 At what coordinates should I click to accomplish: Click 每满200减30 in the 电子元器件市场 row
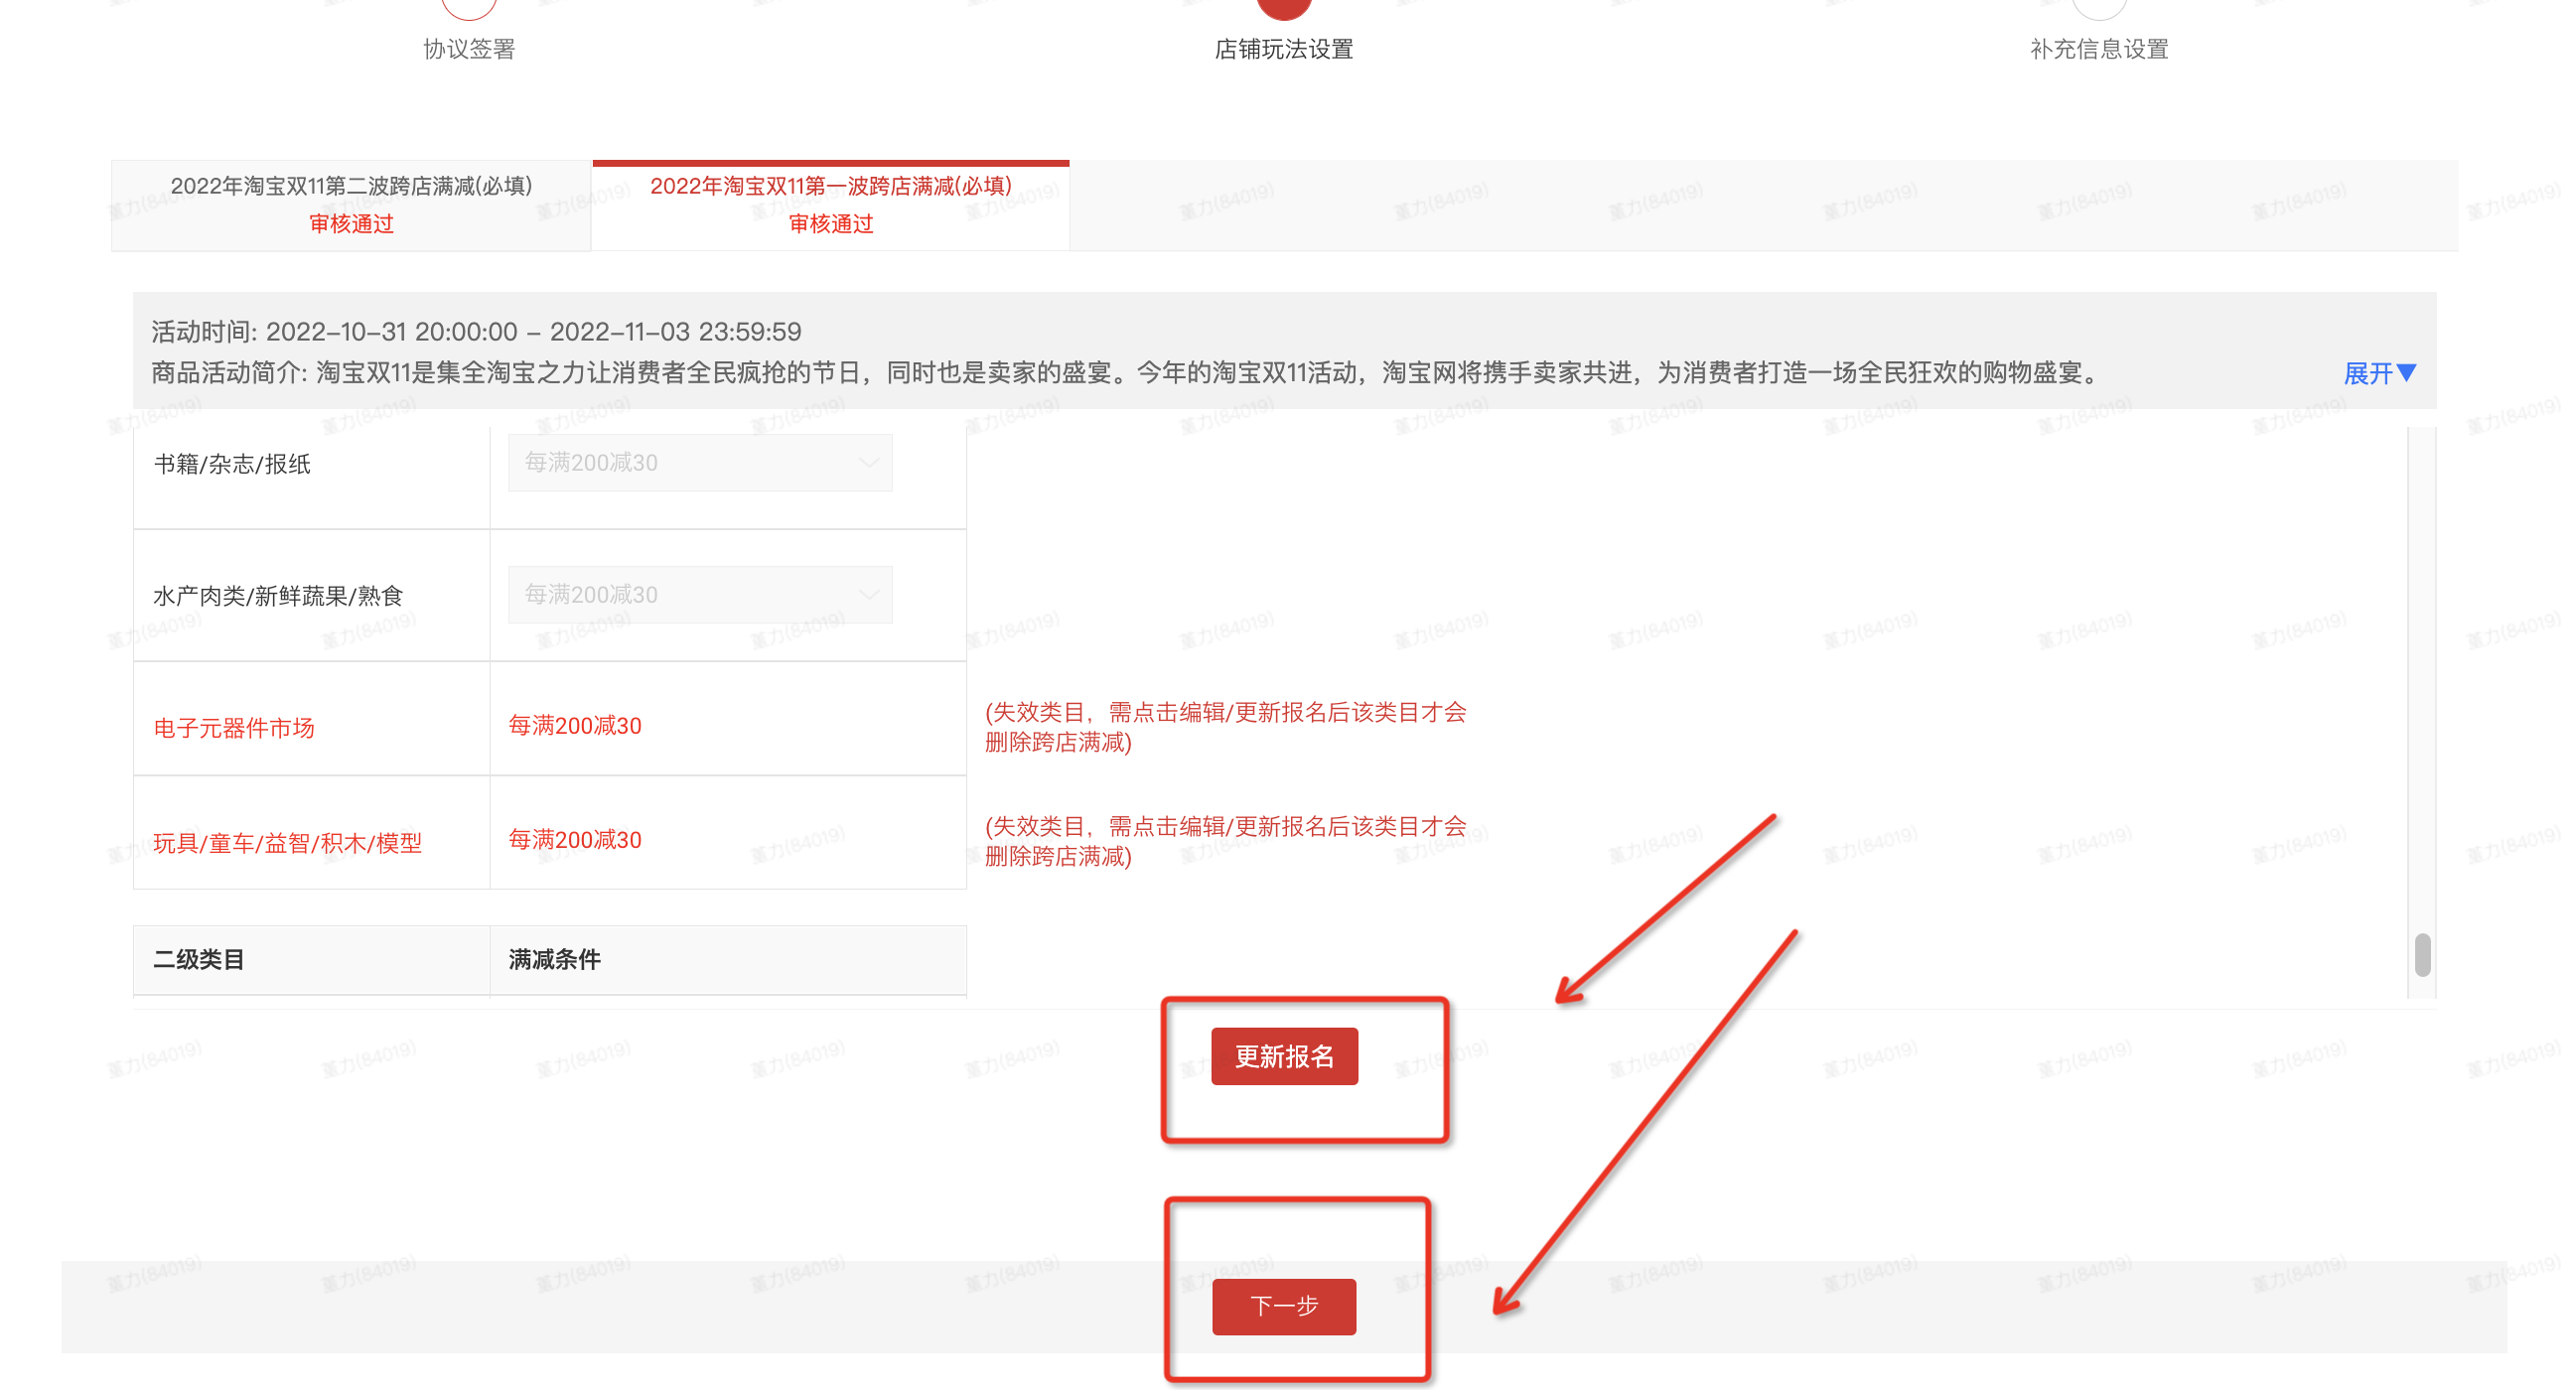575,726
